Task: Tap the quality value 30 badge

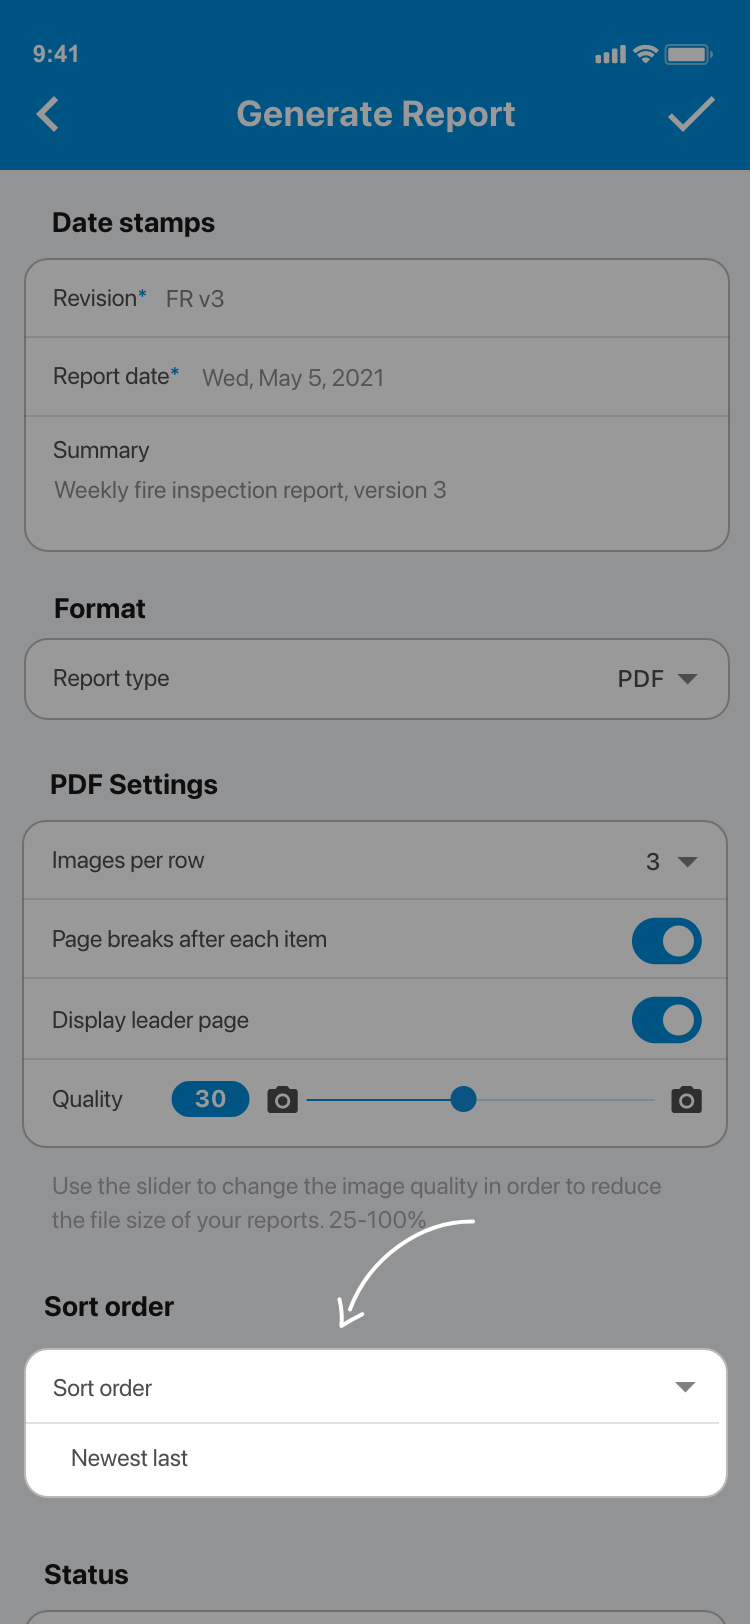Action: tap(210, 1099)
